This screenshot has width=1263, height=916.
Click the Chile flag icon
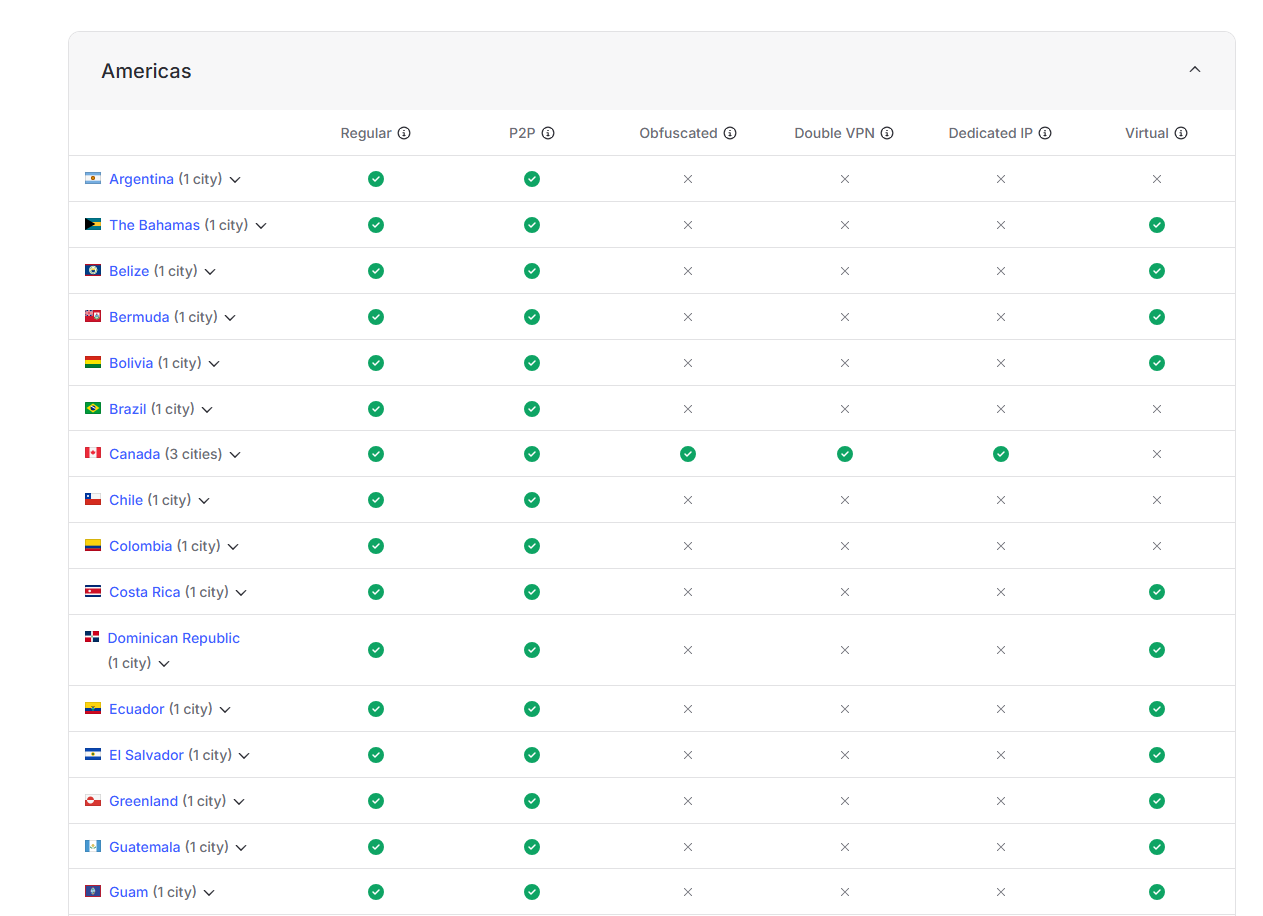click(x=93, y=499)
